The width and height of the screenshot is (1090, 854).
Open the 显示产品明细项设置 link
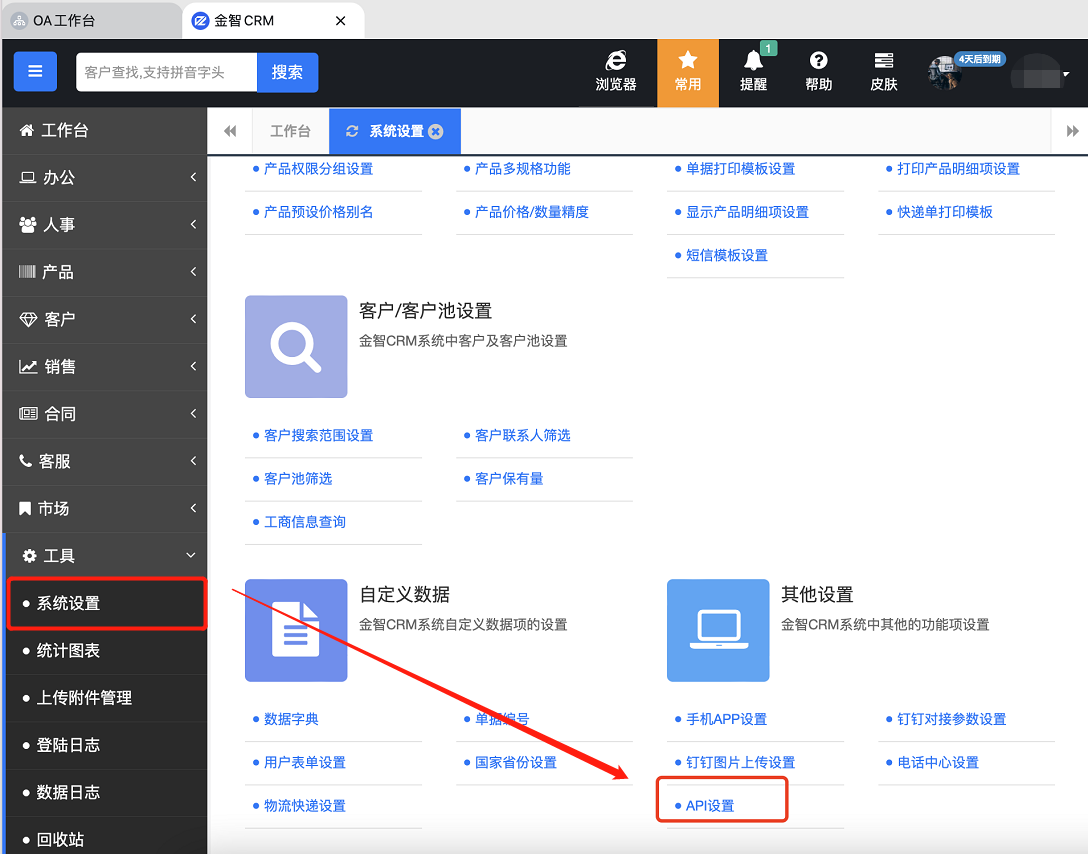[747, 211]
